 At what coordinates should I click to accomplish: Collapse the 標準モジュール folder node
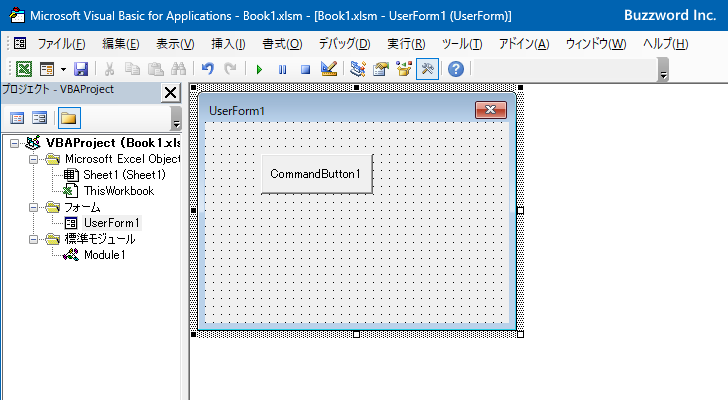click(33, 239)
